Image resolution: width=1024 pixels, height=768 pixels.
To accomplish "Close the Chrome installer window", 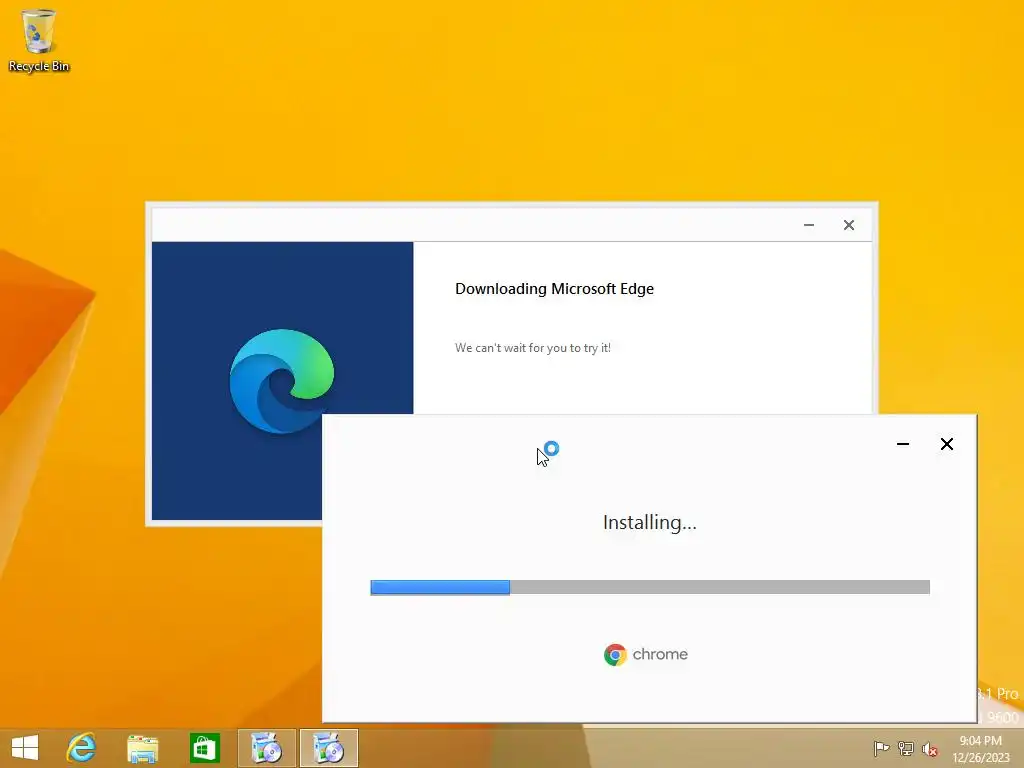I will (946, 444).
